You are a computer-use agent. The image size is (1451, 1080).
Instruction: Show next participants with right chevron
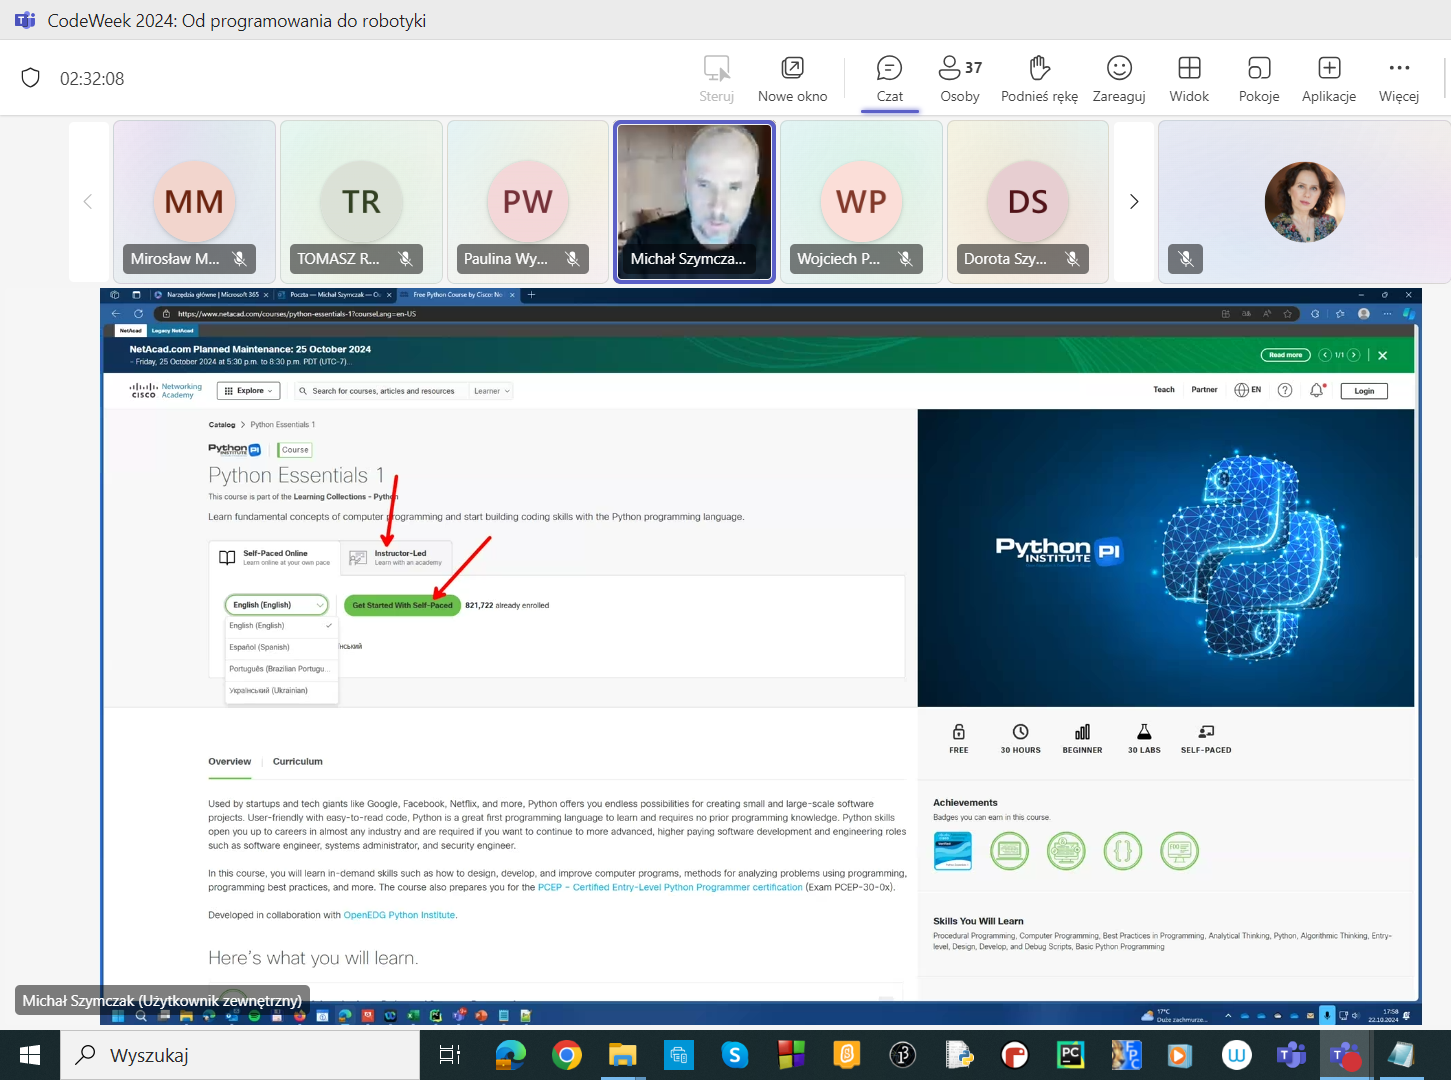tap(1134, 202)
